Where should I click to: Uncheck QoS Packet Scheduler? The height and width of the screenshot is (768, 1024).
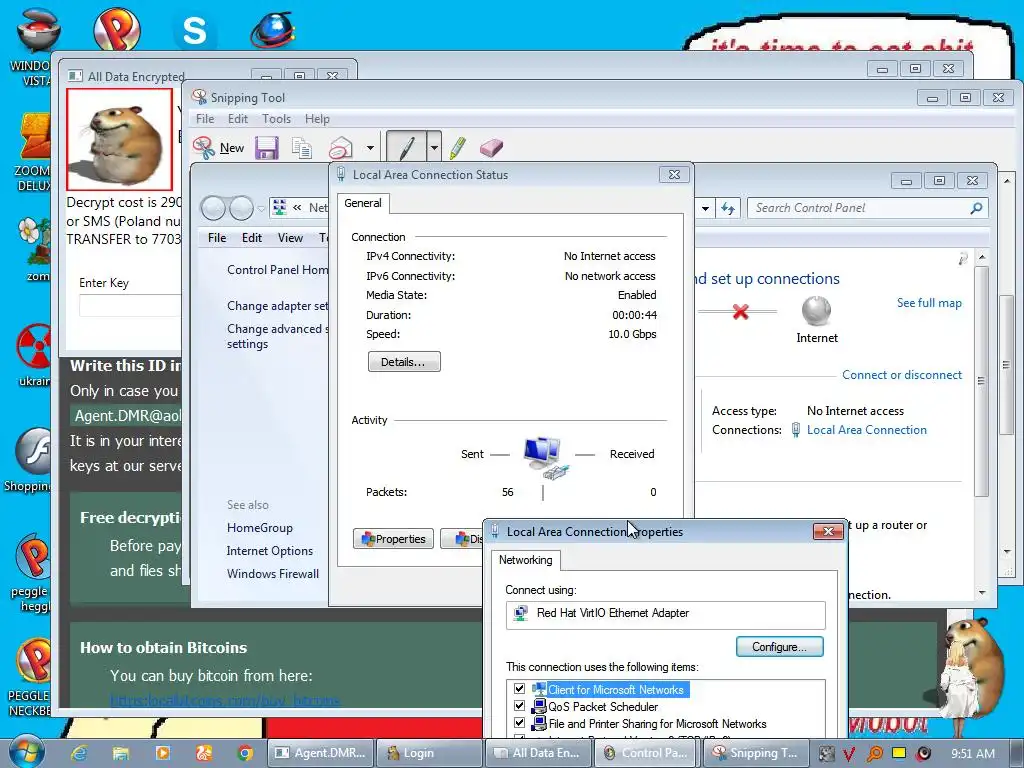519,706
